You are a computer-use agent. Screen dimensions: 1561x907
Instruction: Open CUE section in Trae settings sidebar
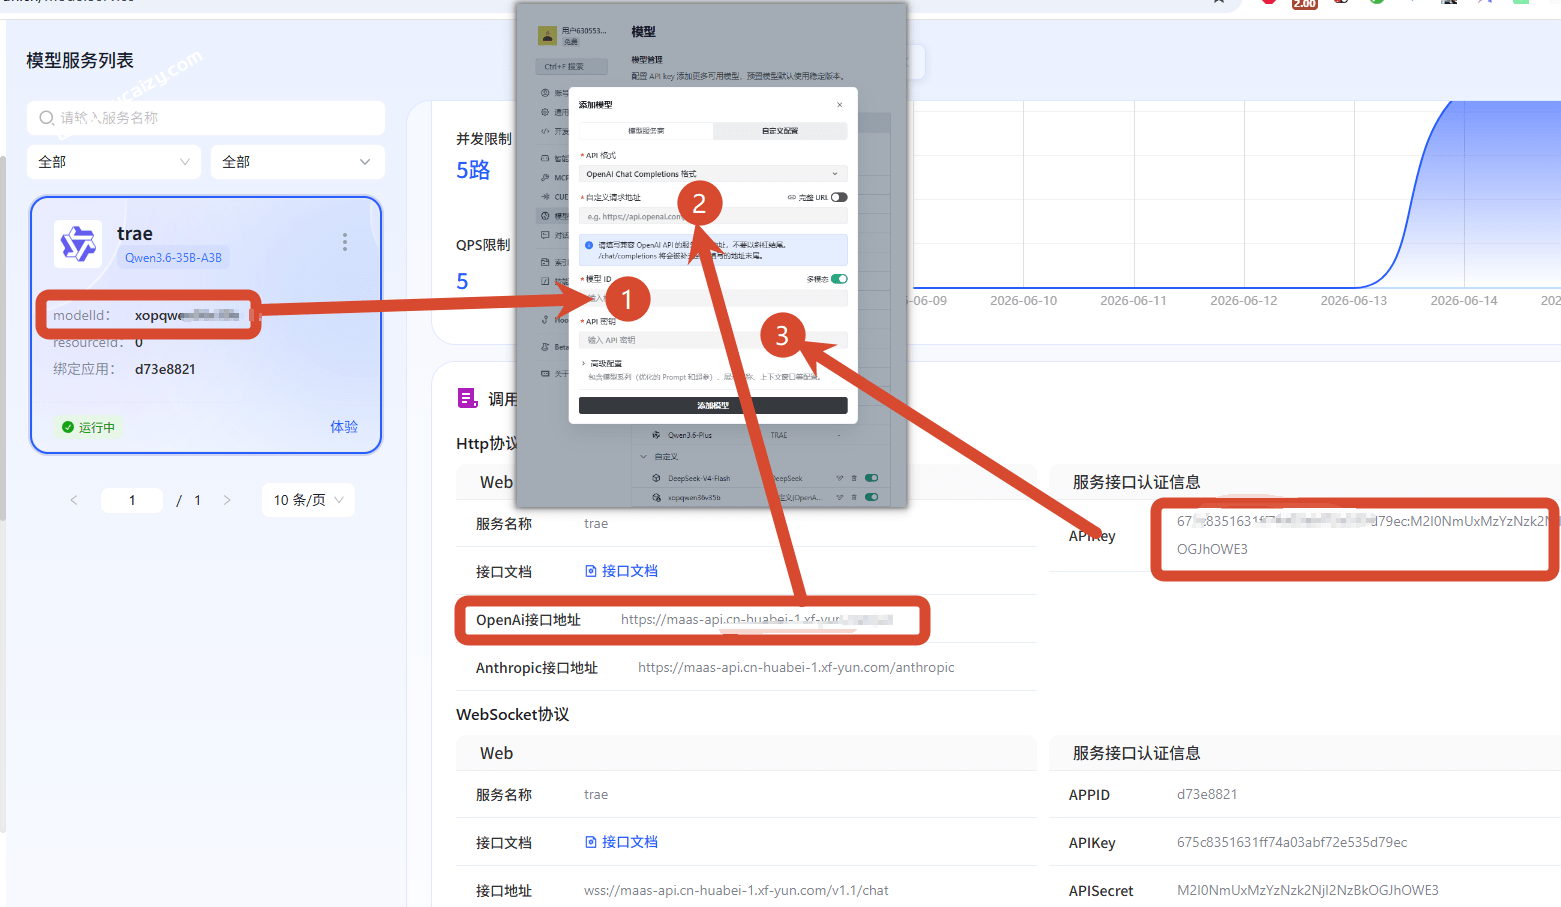pos(555,197)
